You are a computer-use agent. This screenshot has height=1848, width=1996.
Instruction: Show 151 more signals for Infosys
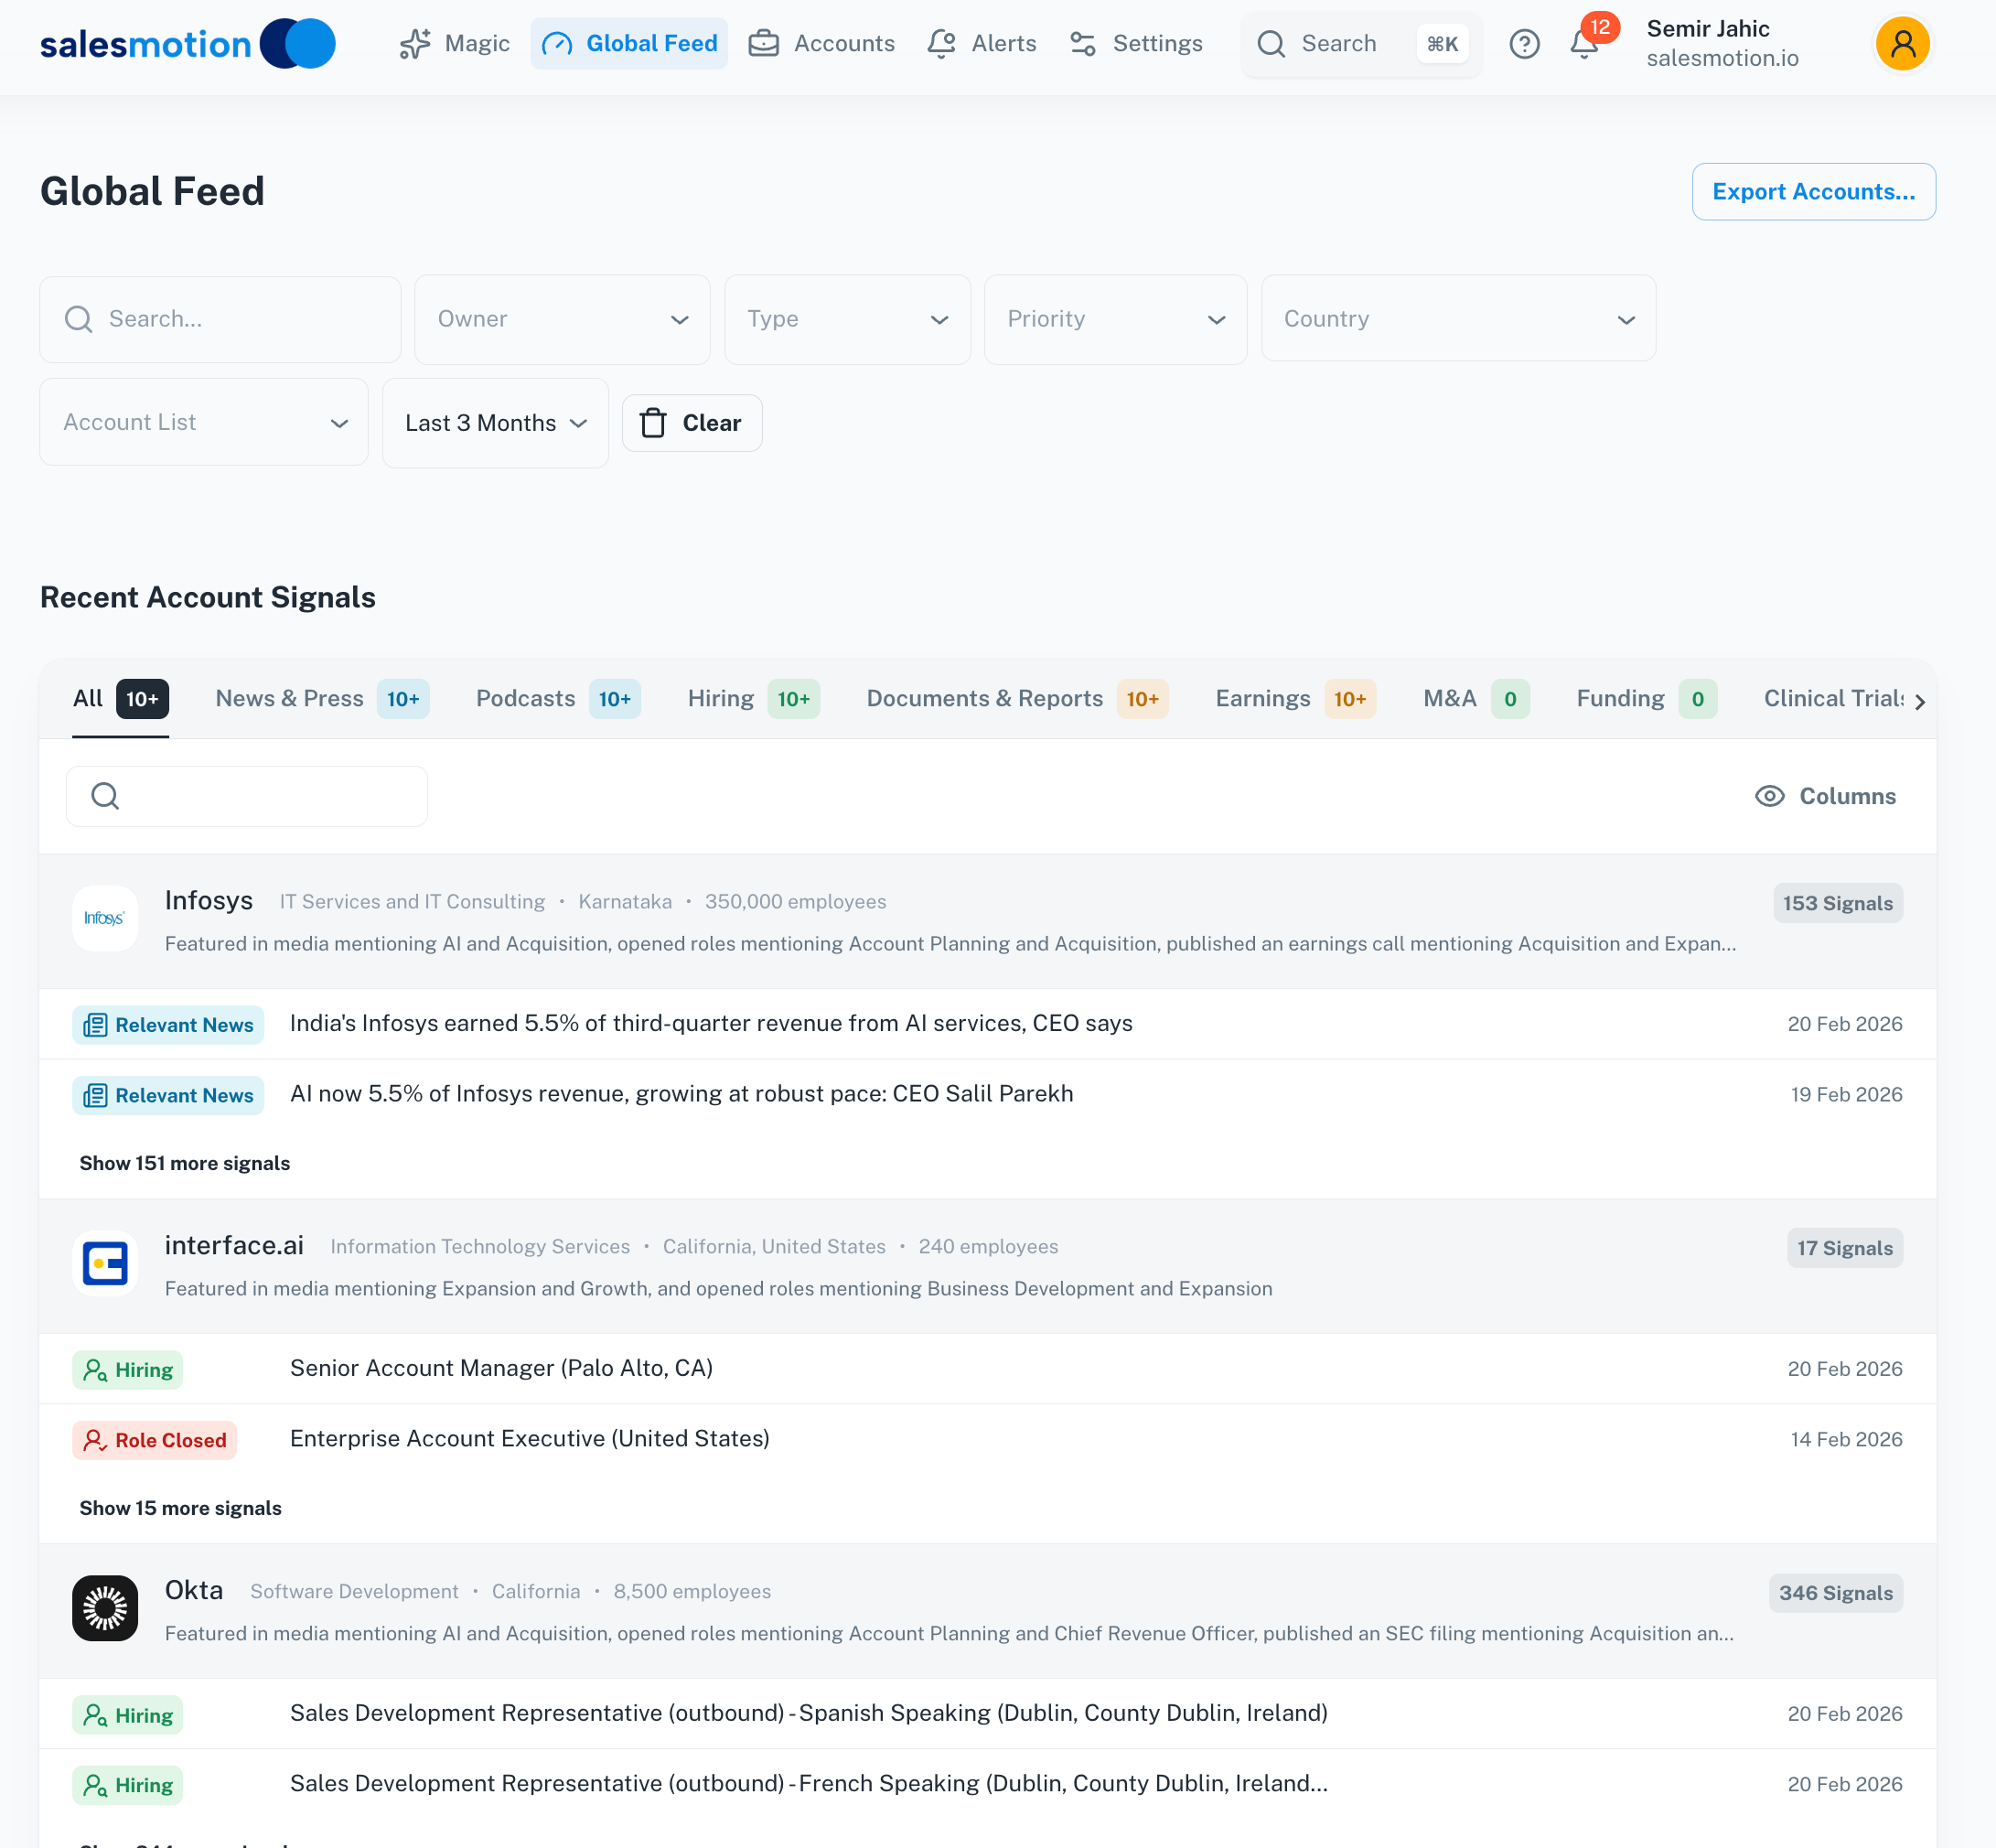(x=185, y=1163)
